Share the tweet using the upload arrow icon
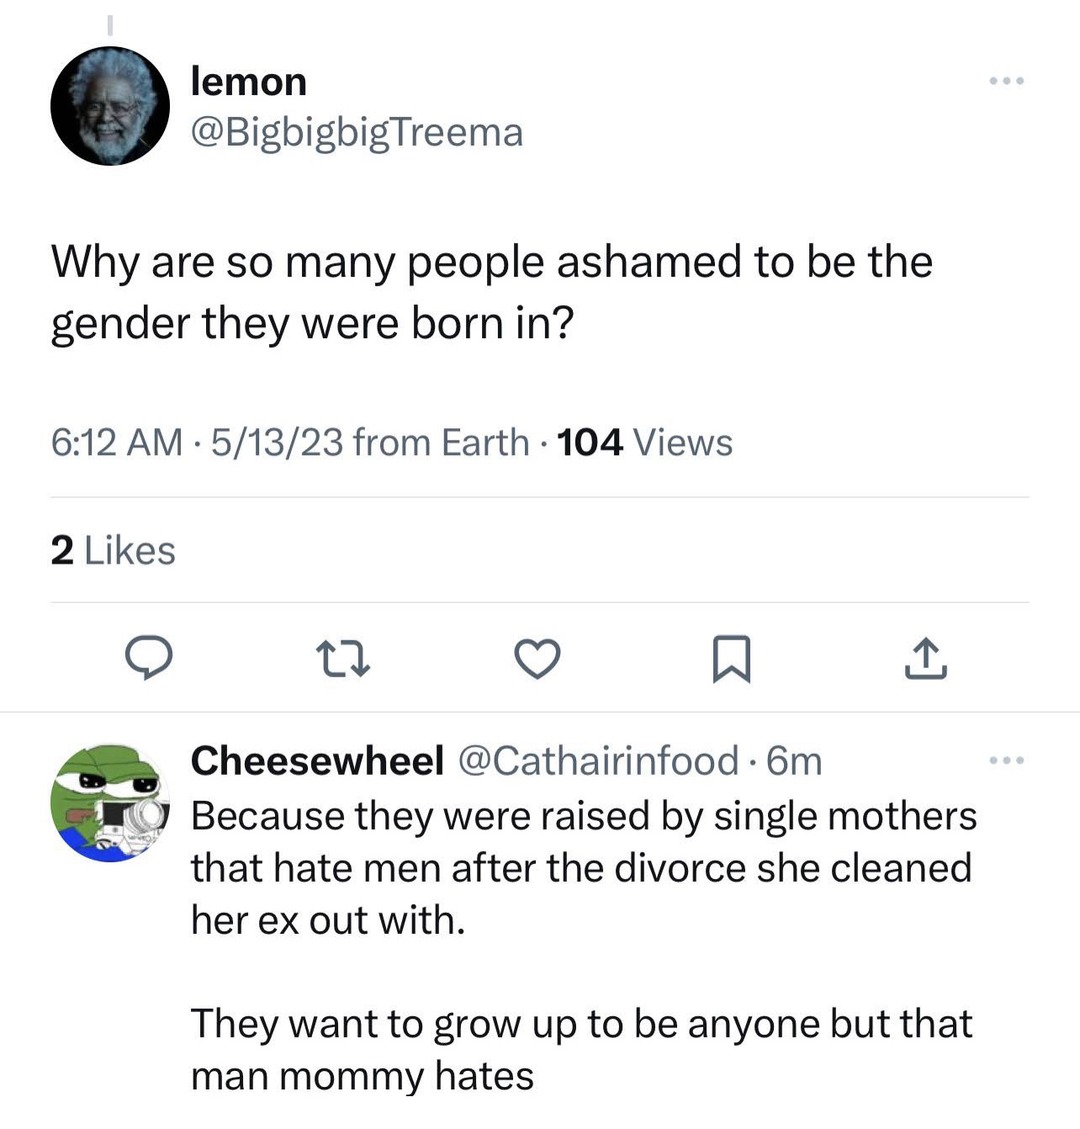The image size is (1080, 1129). point(926,659)
